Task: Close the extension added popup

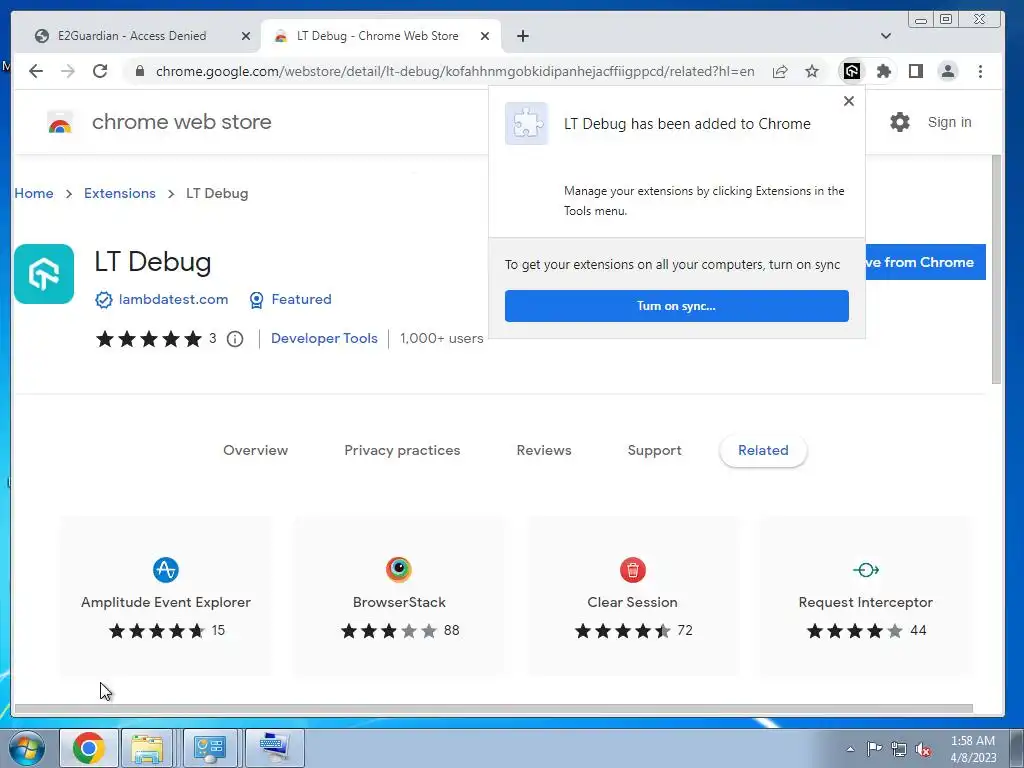Action: pos(848,101)
